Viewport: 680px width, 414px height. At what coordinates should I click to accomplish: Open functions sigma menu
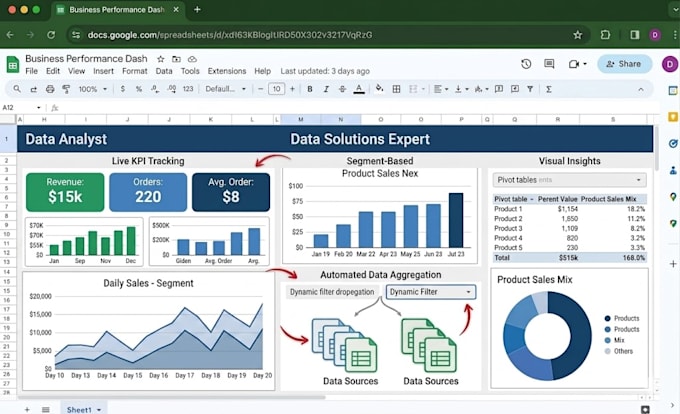[x=549, y=89]
